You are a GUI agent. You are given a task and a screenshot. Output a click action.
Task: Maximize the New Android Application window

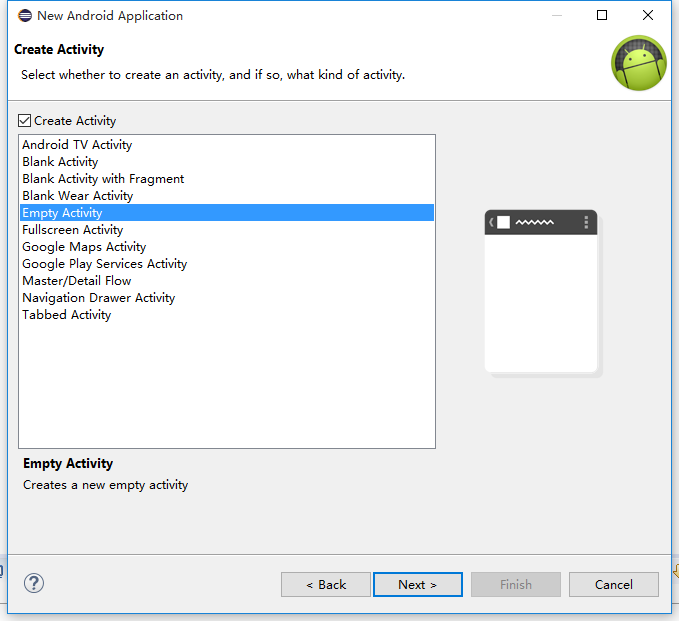point(602,15)
